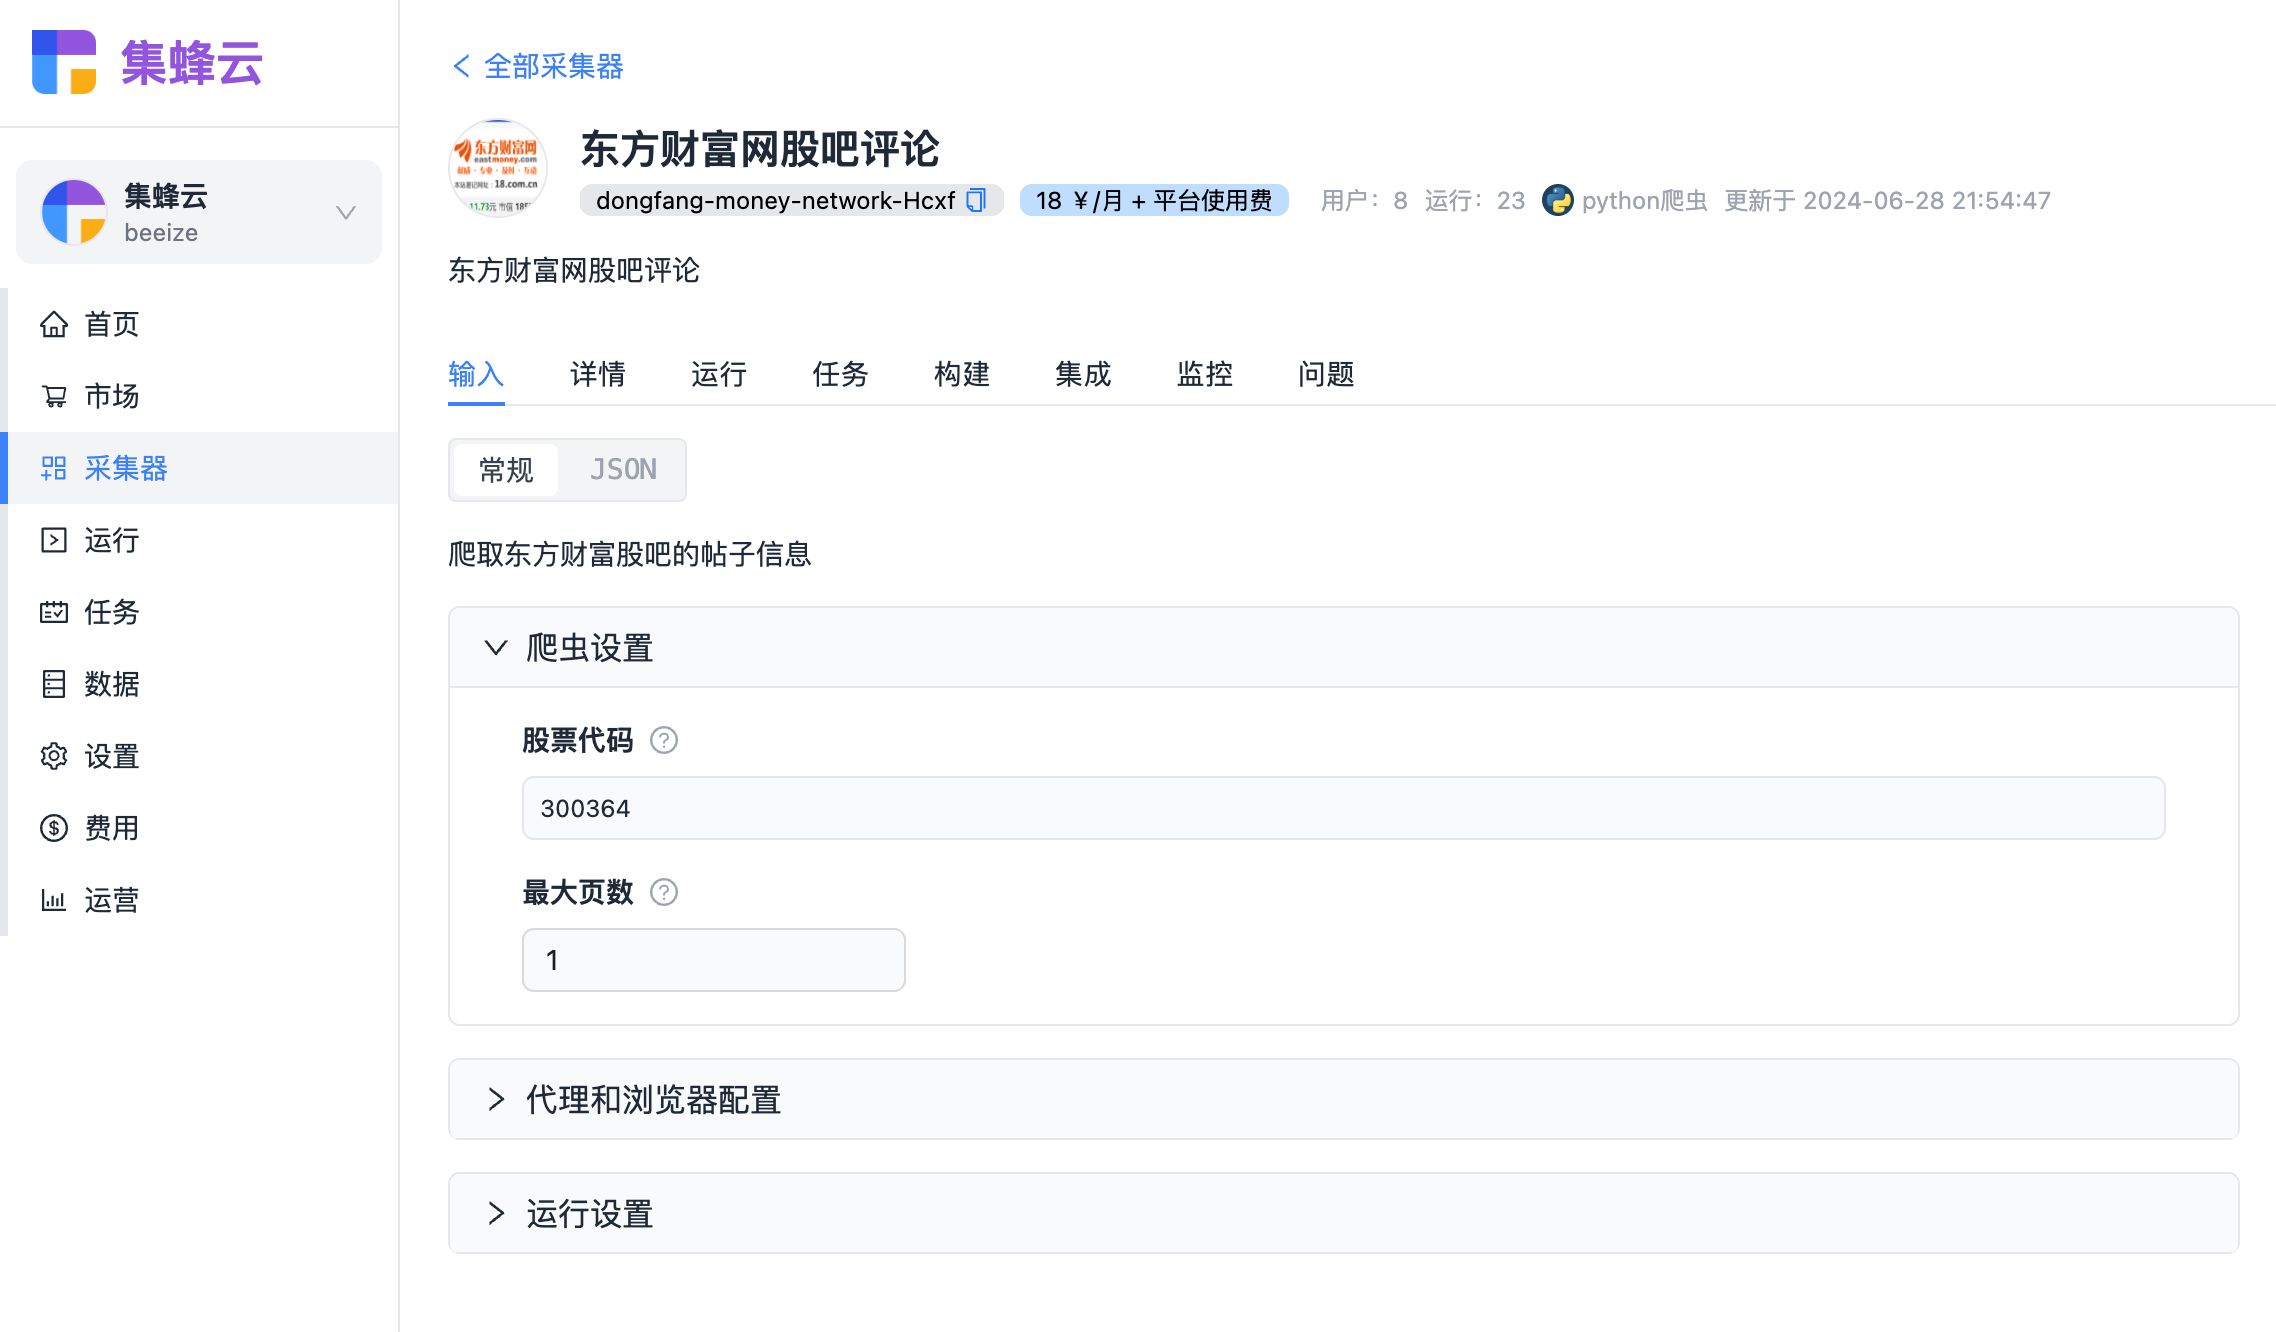2276x1332 pixels.
Task: Select the 常规 input mode
Action: point(506,470)
